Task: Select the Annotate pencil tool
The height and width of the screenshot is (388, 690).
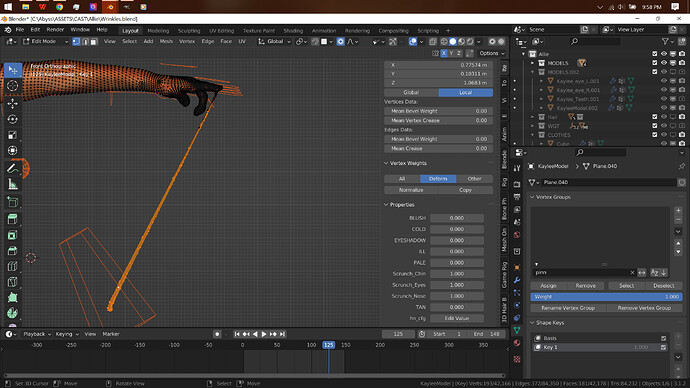Action: 12,168
